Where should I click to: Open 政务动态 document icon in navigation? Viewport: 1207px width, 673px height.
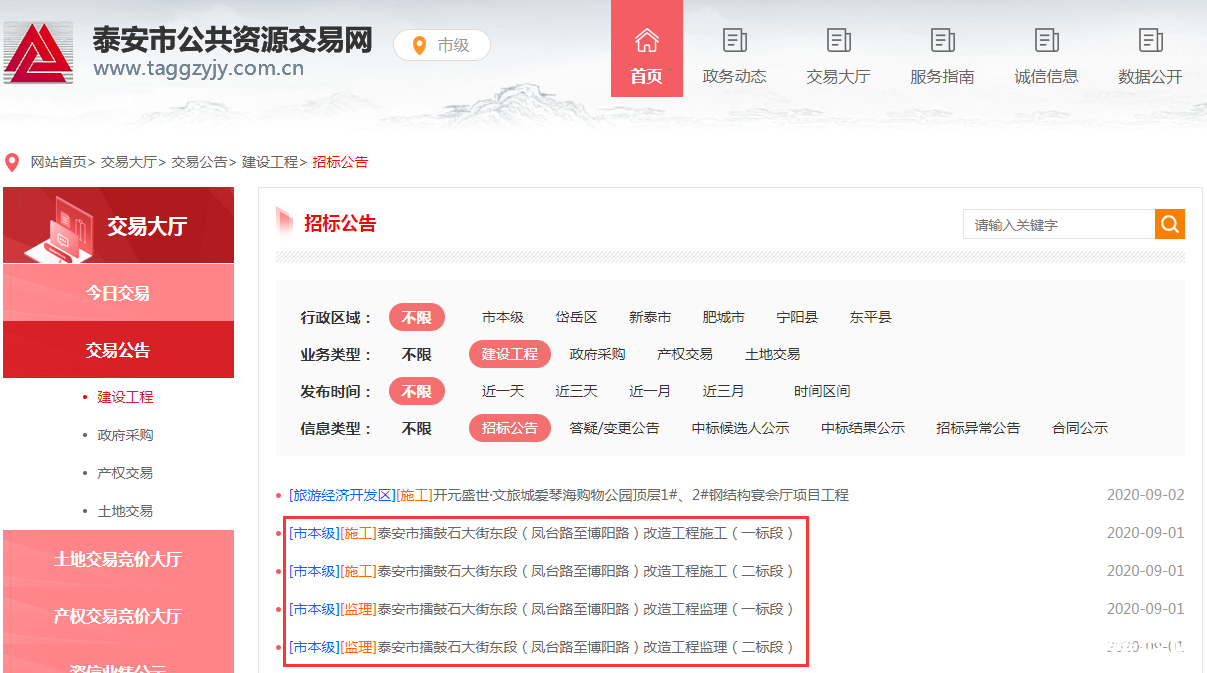[735, 41]
